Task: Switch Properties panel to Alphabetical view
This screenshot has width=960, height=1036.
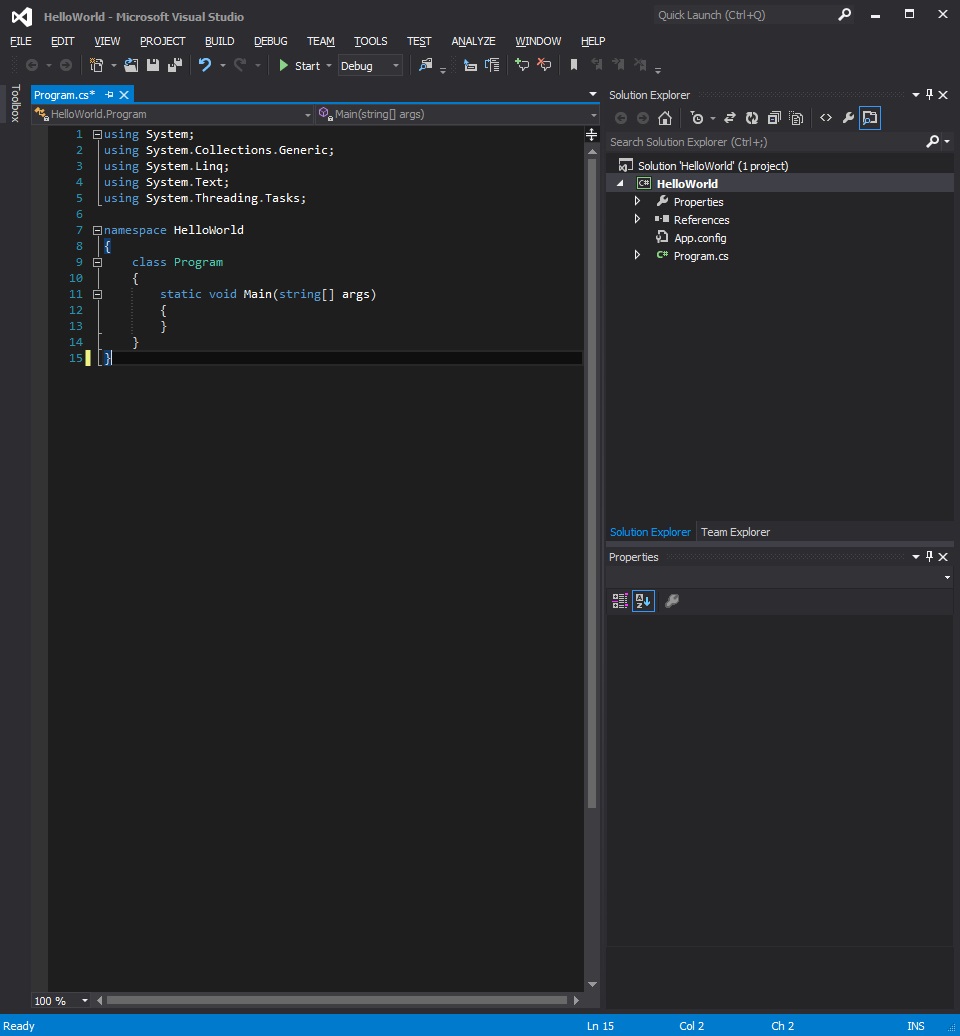Action: (x=643, y=601)
